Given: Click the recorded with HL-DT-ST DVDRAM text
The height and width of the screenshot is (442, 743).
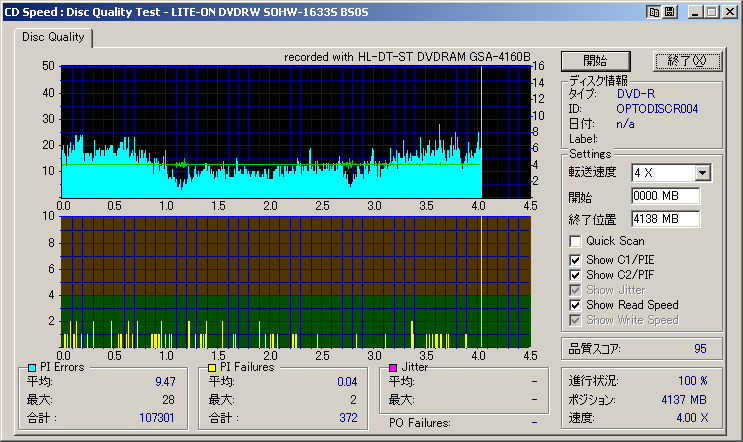Looking at the screenshot, I should tap(407, 57).
